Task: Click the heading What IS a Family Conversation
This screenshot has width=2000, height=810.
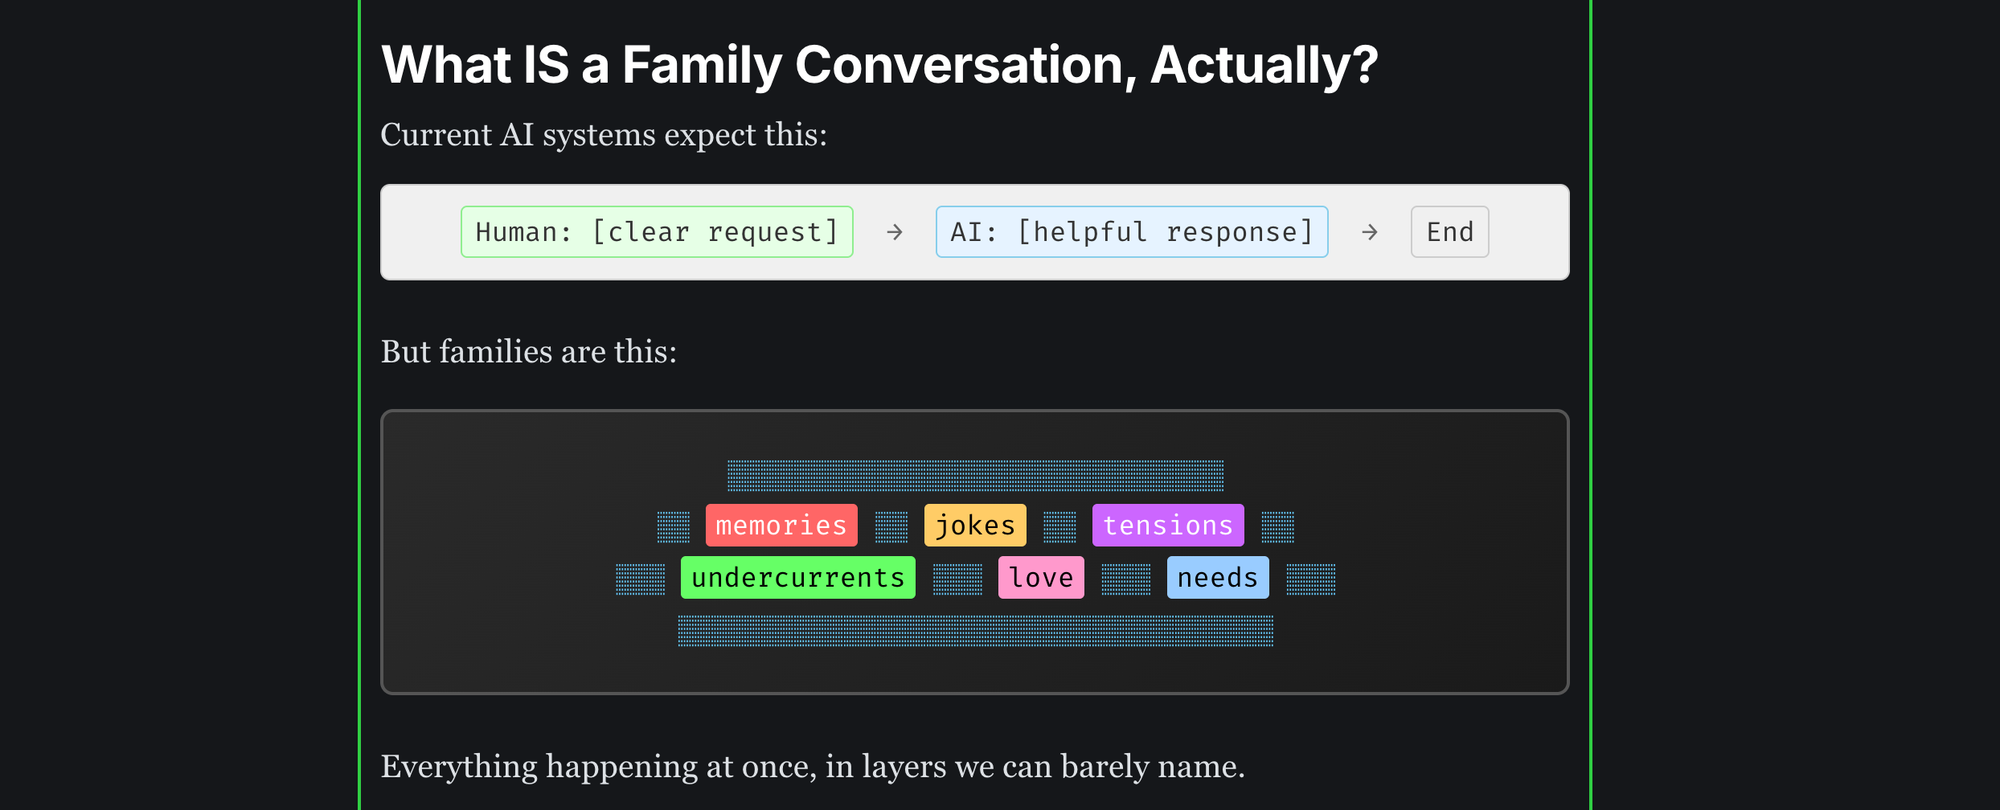Action: 880,65
